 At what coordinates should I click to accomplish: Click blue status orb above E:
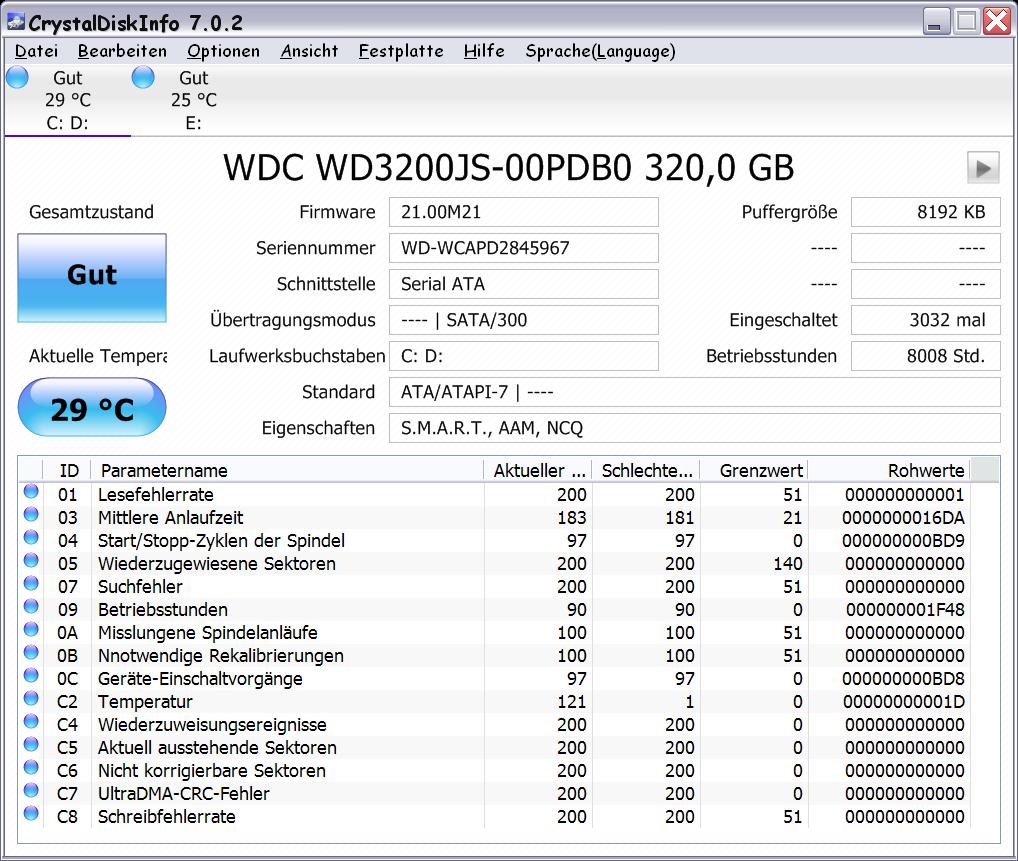[x=143, y=77]
